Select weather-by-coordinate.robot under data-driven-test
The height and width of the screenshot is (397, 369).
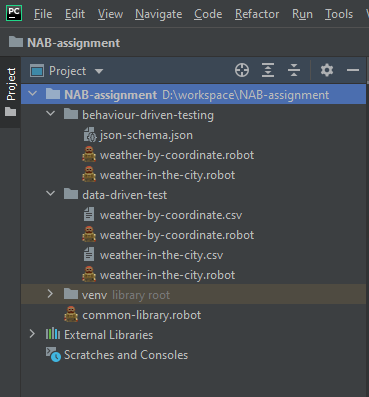(177, 235)
